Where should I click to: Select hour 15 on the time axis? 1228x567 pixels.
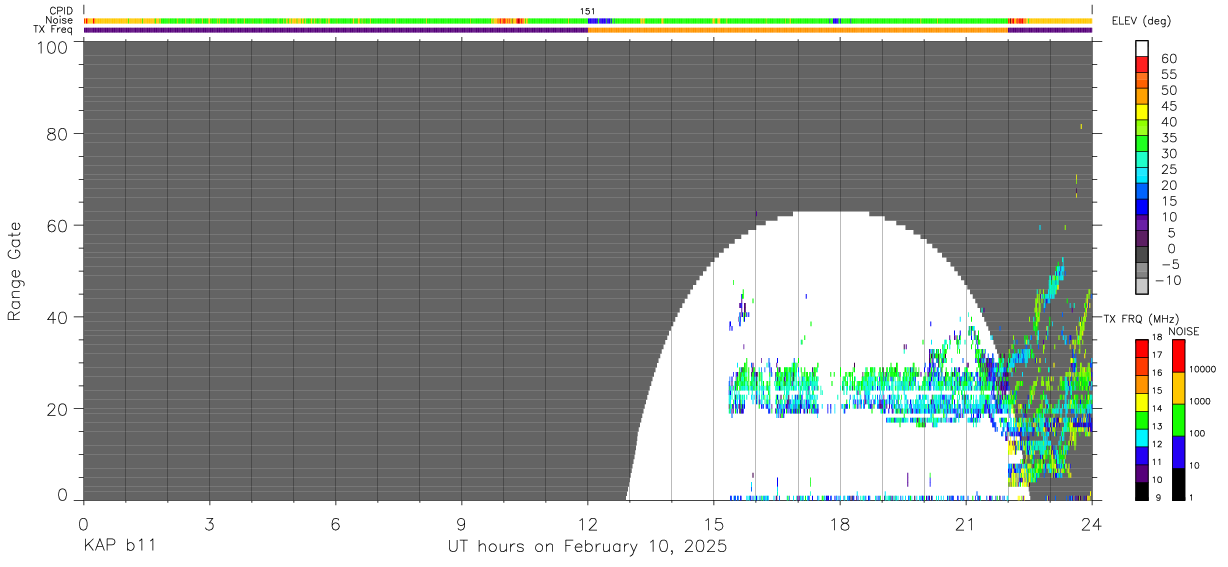[713, 523]
